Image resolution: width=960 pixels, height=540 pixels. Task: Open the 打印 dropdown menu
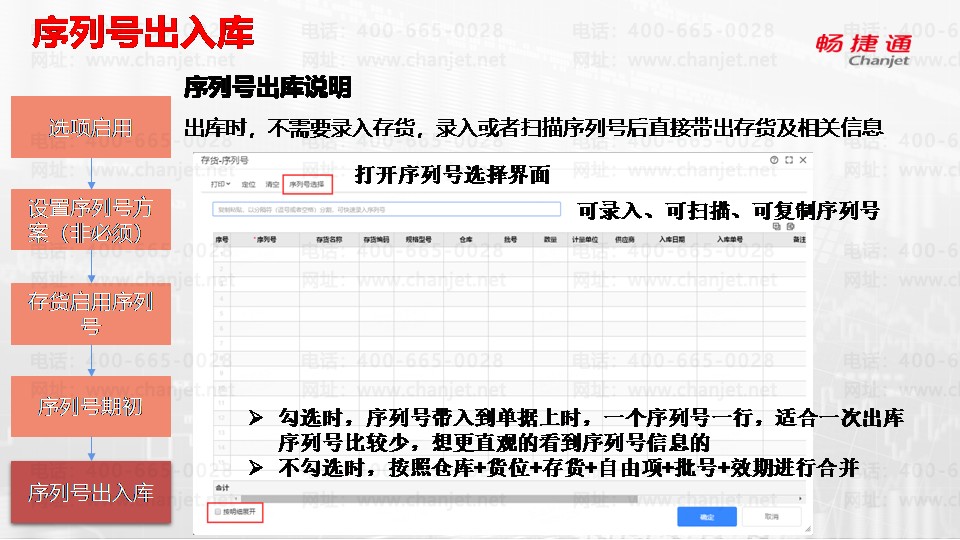pos(220,184)
